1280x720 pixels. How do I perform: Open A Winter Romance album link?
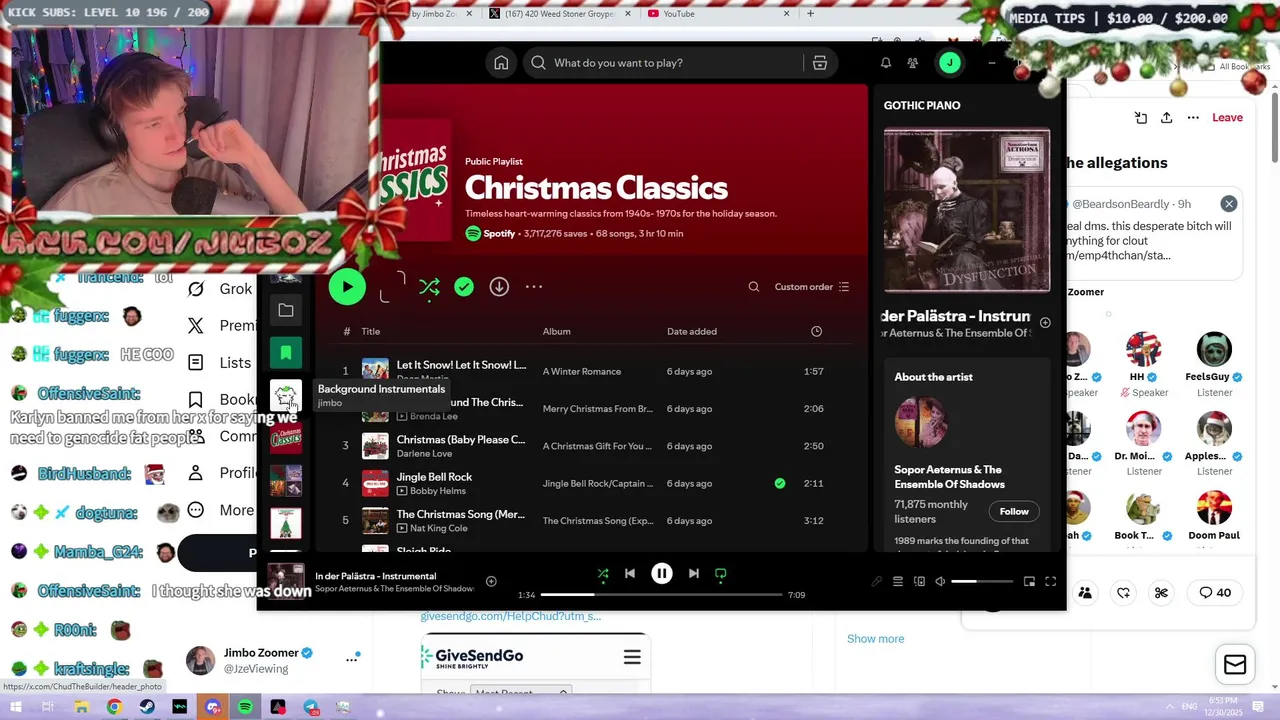pos(582,371)
